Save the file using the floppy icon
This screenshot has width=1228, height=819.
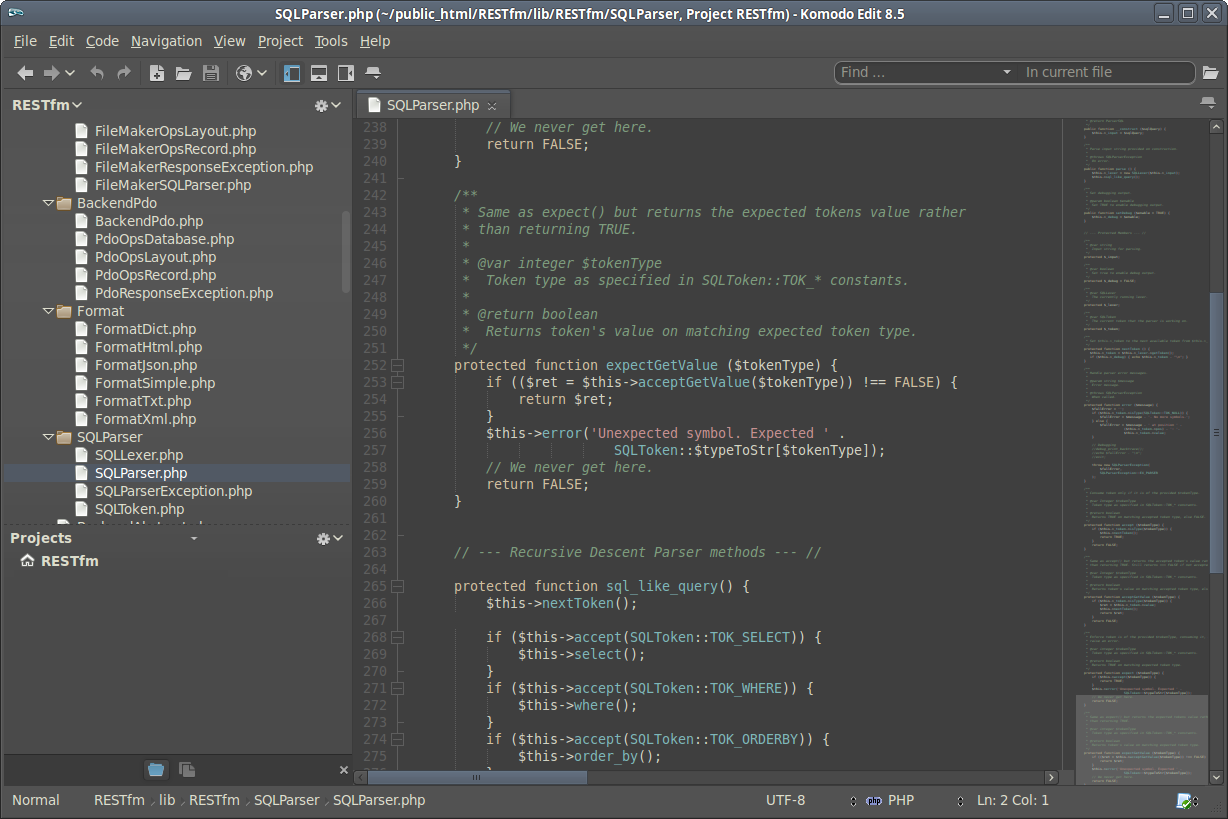[211, 73]
